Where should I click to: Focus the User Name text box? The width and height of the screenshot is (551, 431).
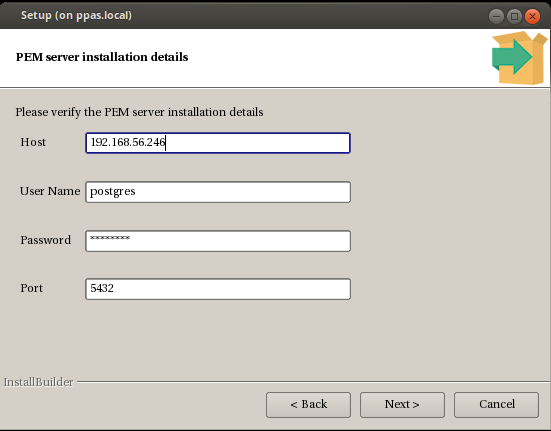point(218,192)
